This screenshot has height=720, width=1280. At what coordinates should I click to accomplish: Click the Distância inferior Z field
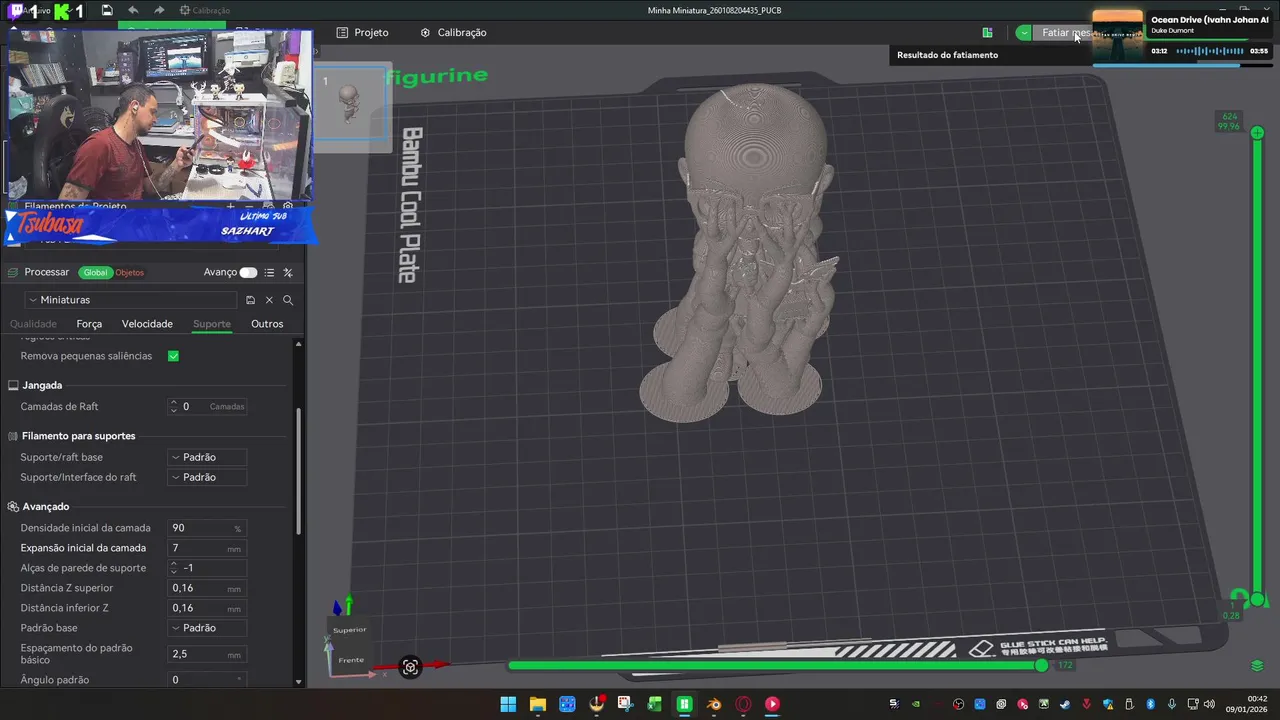[x=207, y=608]
